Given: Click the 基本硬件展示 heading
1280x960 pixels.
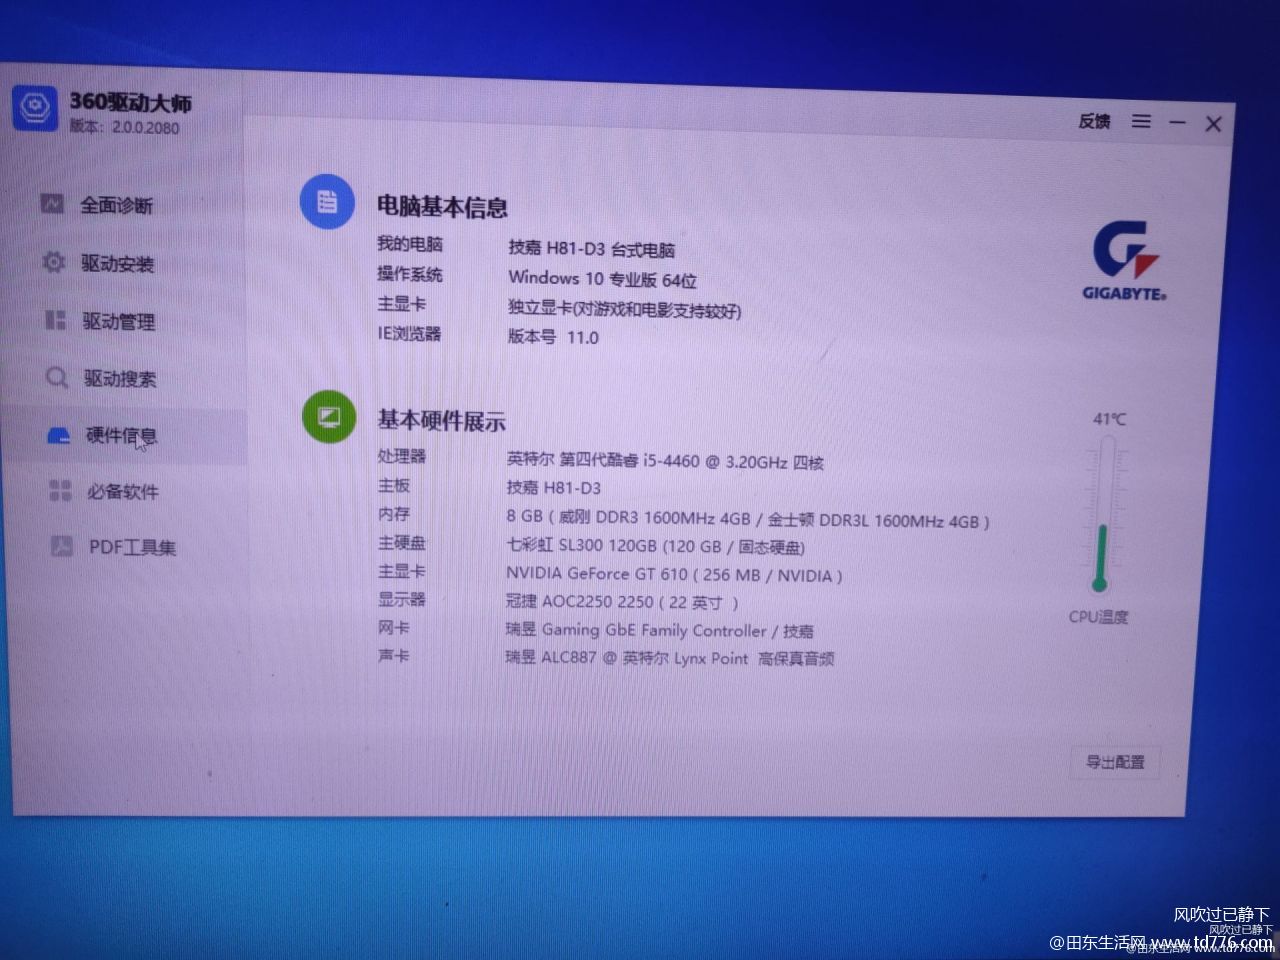Looking at the screenshot, I should click(x=441, y=421).
